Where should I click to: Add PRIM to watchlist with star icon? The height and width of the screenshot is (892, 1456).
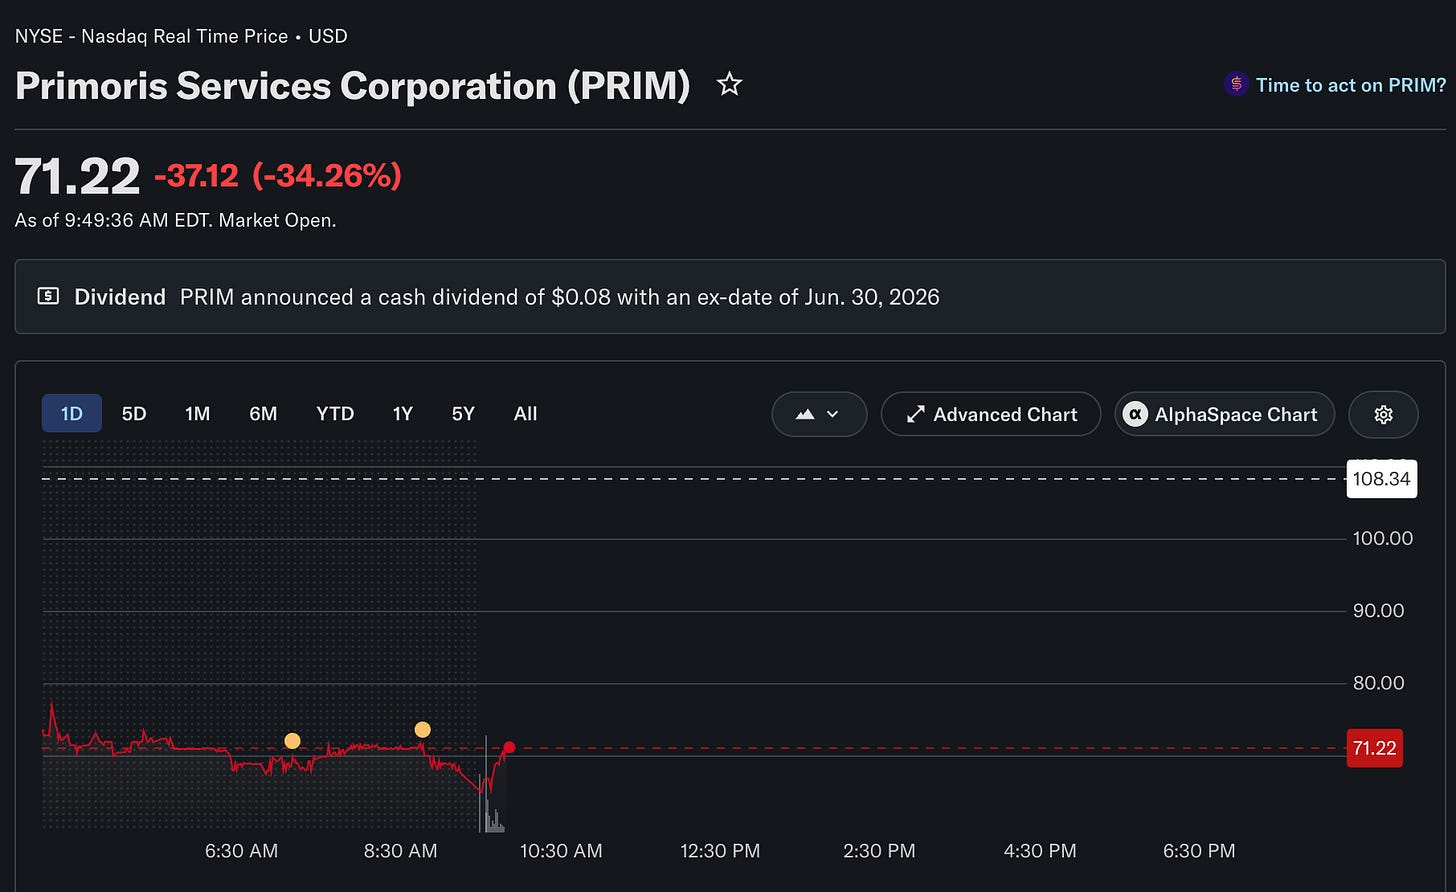730,85
